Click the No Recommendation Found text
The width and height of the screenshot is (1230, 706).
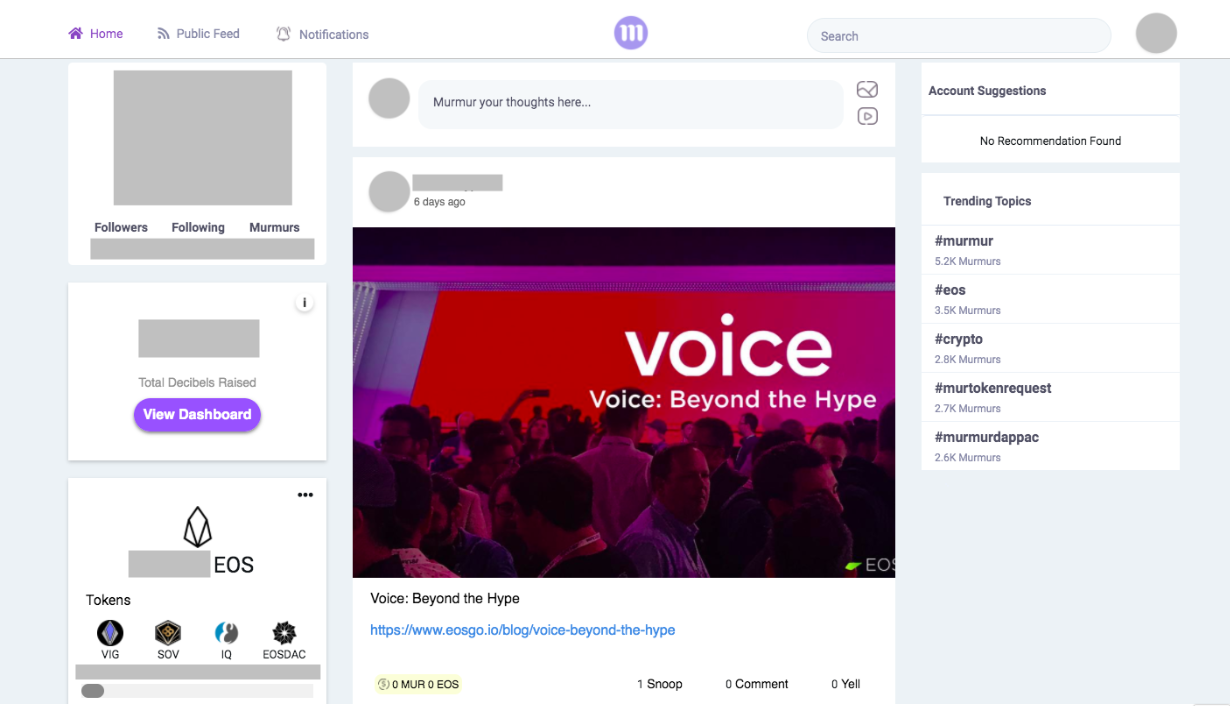[x=1050, y=141]
